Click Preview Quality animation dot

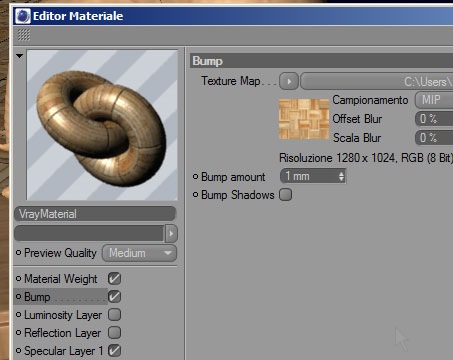pyautogui.click(x=19, y=253)
